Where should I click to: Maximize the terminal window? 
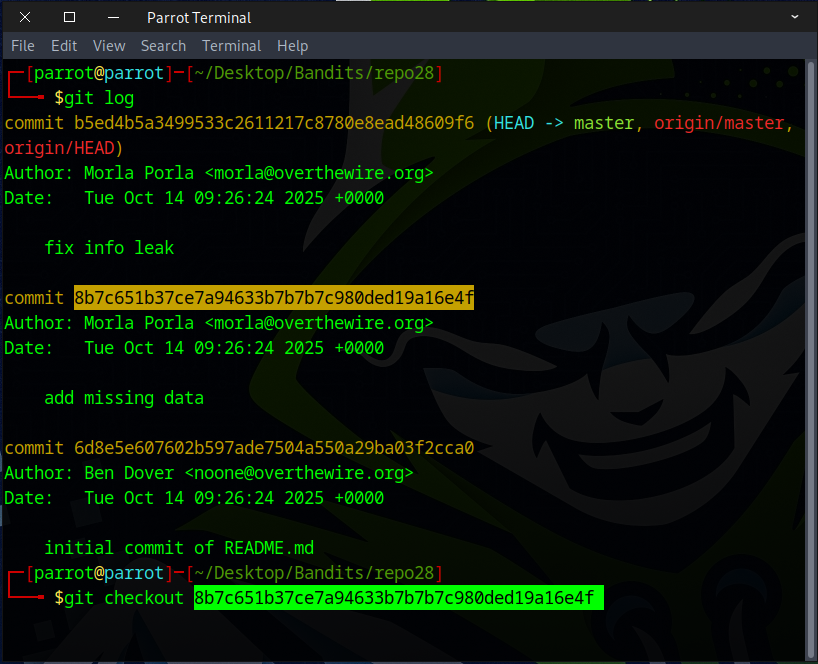pos(69,17)
